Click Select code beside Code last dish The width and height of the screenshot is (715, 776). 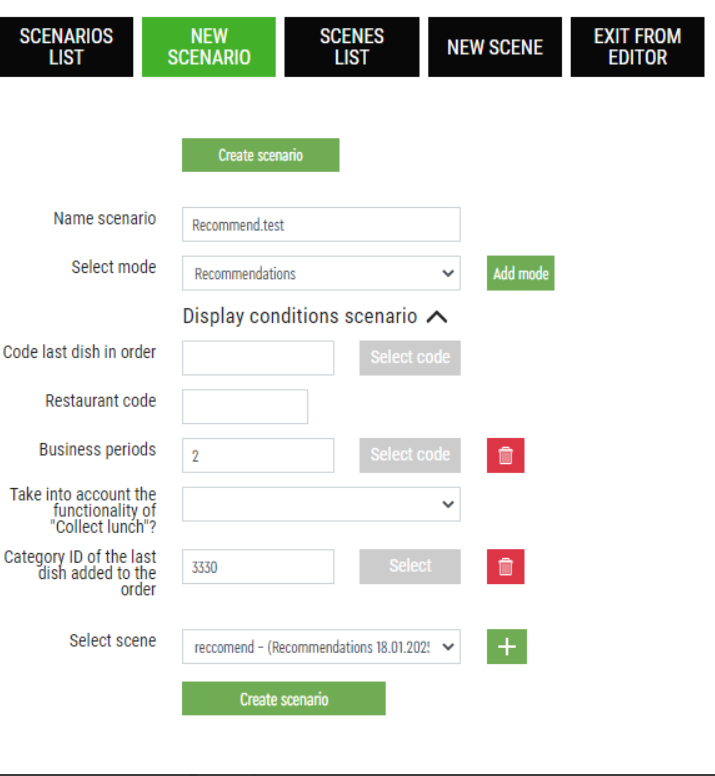tap(410, 357)
